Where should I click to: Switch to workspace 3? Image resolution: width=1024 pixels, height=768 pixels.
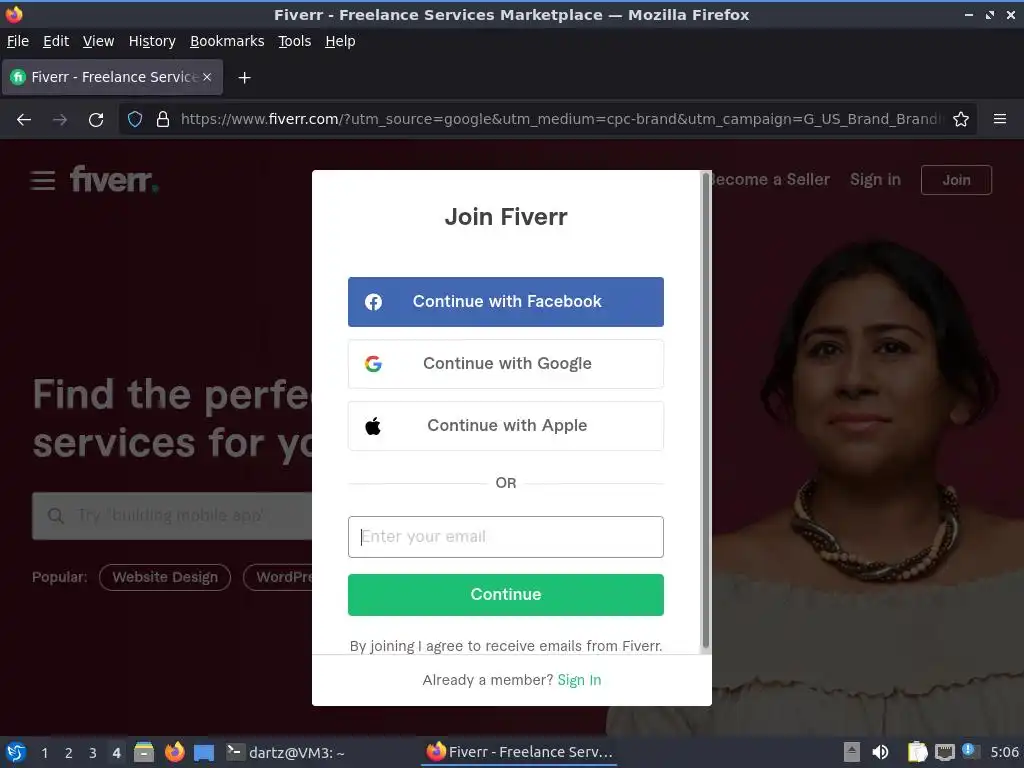click(x=93, y=753)
